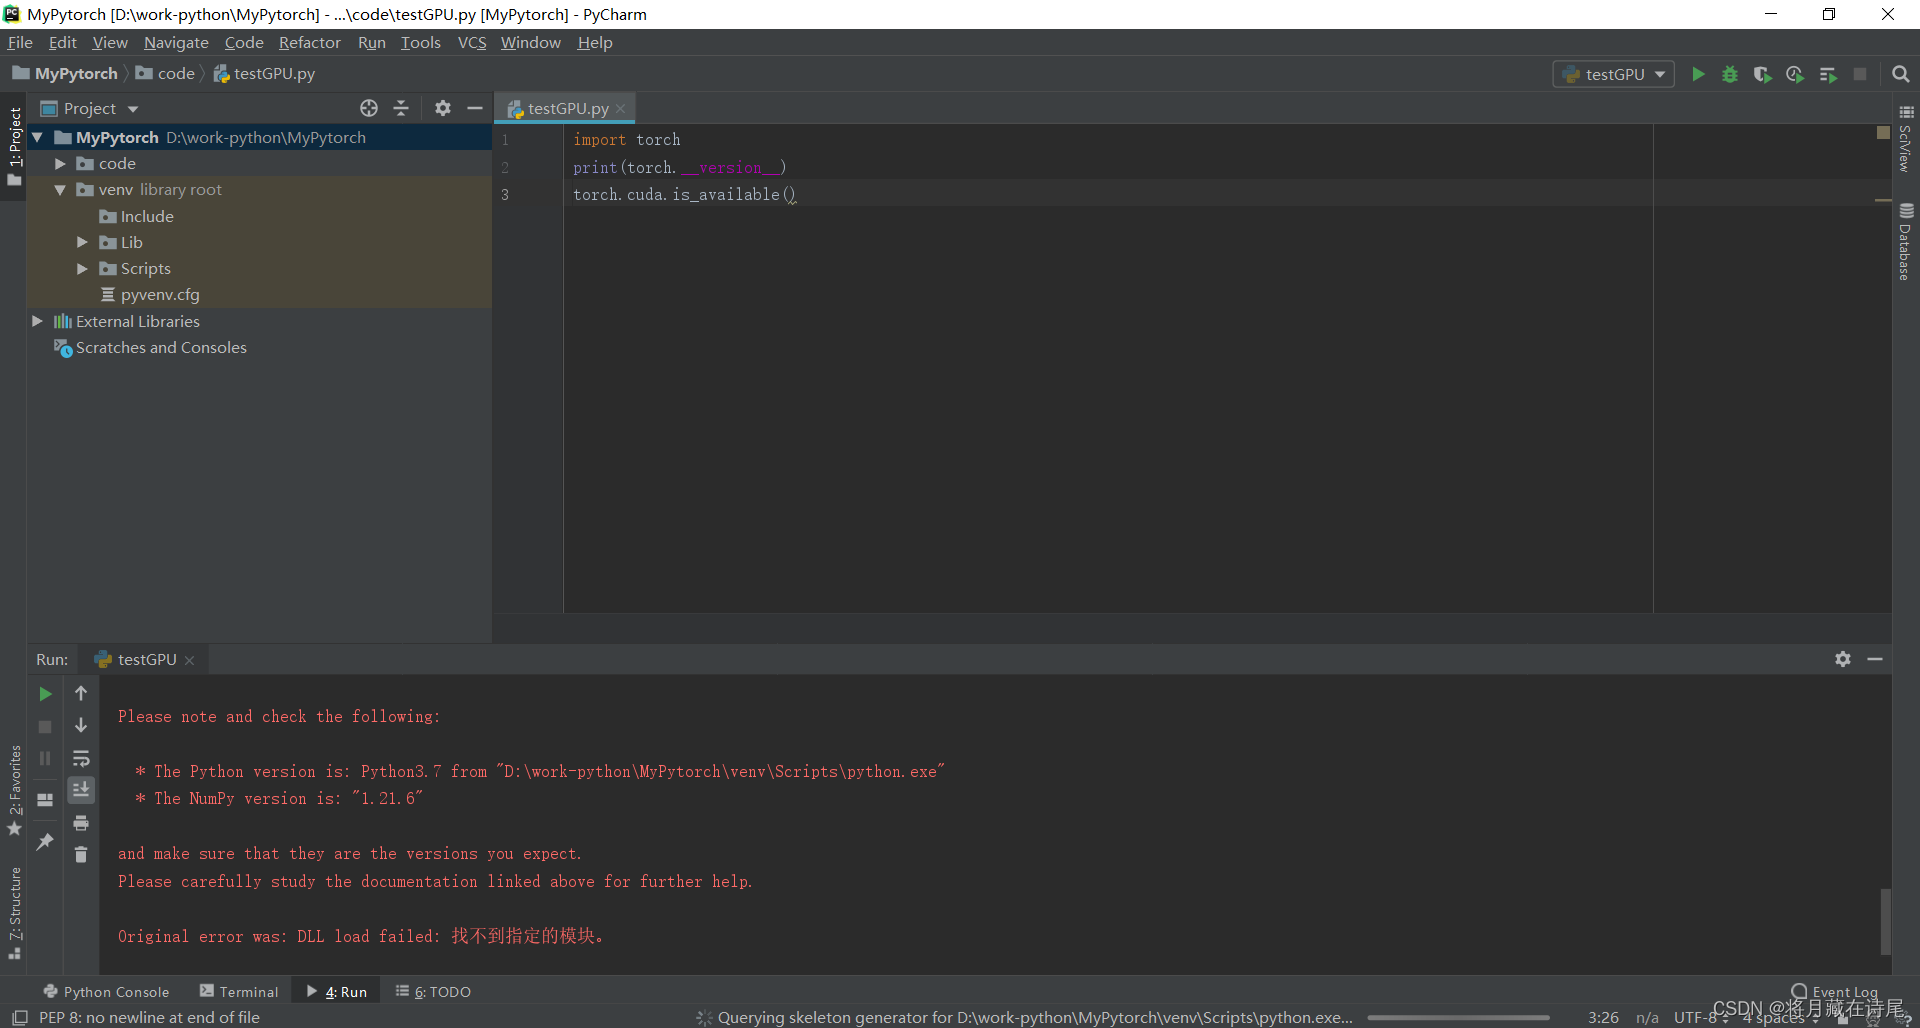Pin the Run tab
The width and height of the screenshot is (1920, 1028).
pos(45,842)
